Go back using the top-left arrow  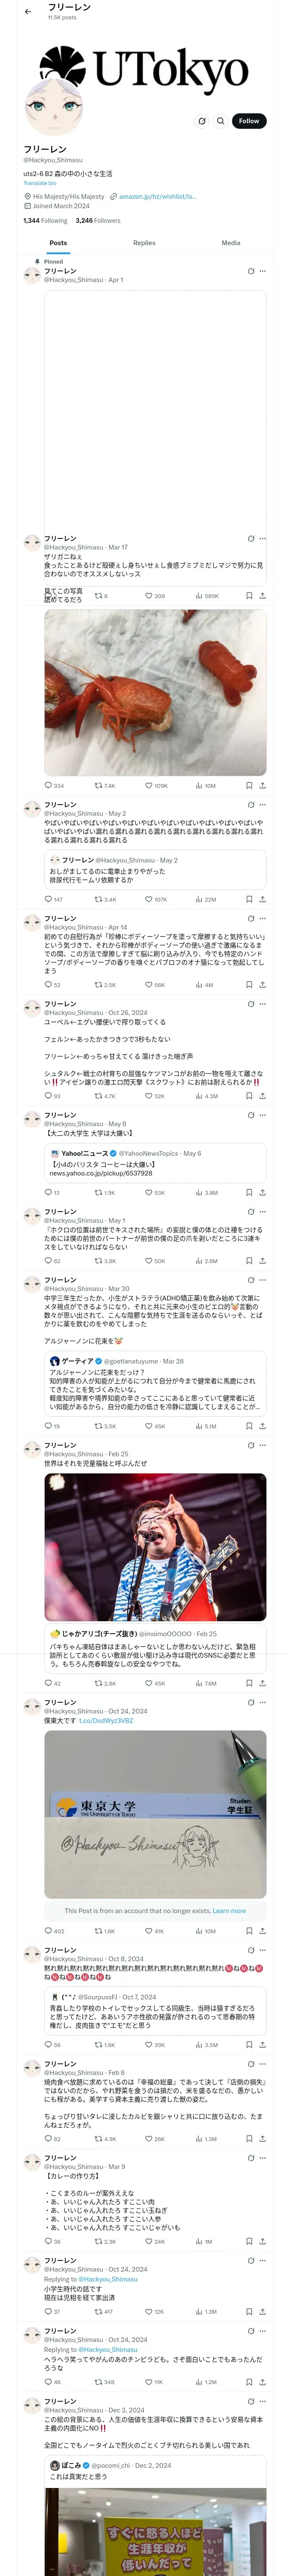point(28,12)
